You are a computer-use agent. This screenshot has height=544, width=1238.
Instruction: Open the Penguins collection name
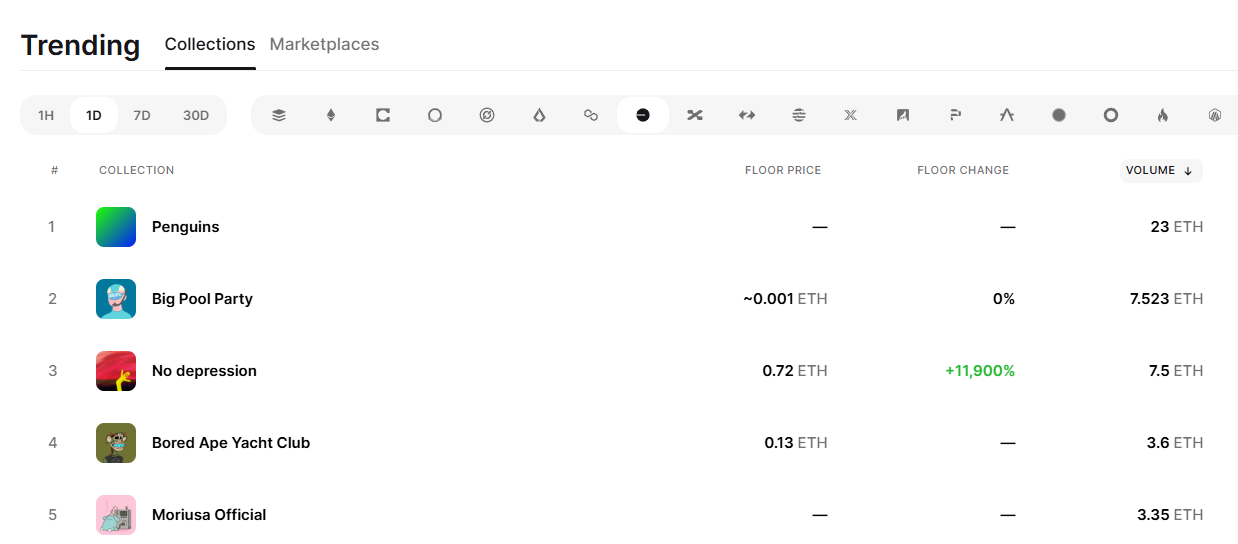(186, 227)
